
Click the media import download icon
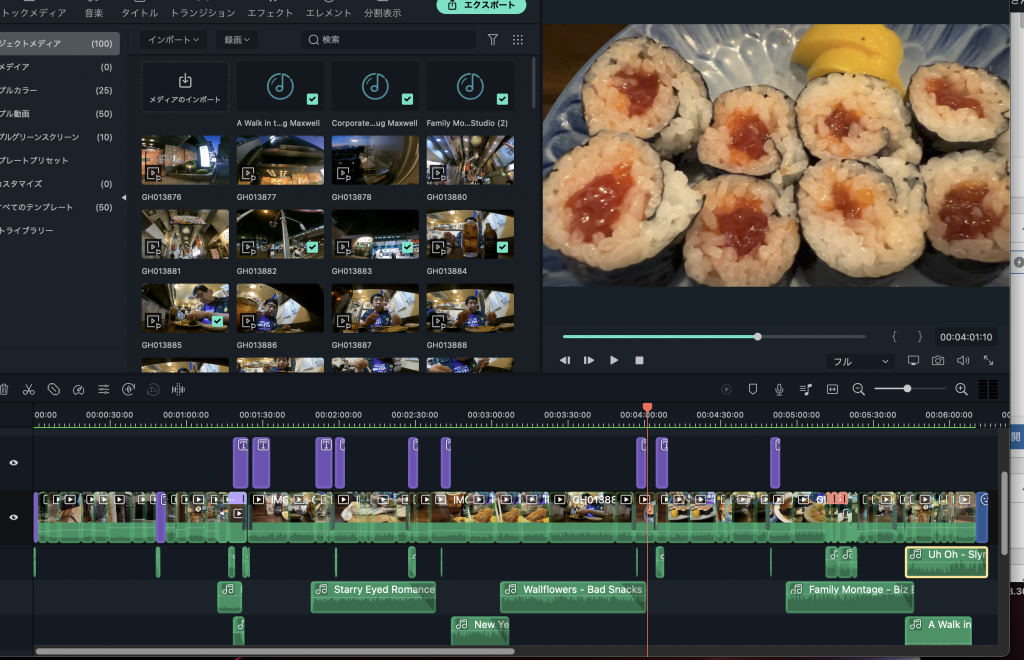(x=185, y=81)
